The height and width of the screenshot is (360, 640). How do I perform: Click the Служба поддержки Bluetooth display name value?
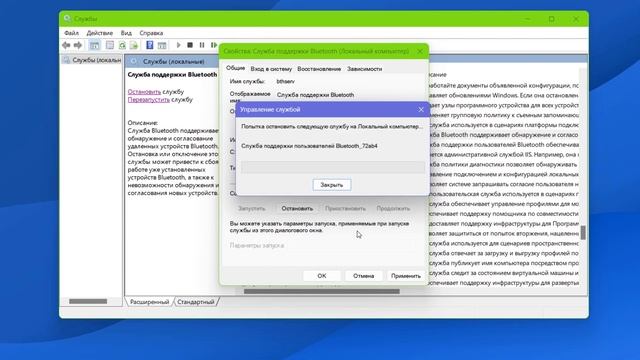315,95
